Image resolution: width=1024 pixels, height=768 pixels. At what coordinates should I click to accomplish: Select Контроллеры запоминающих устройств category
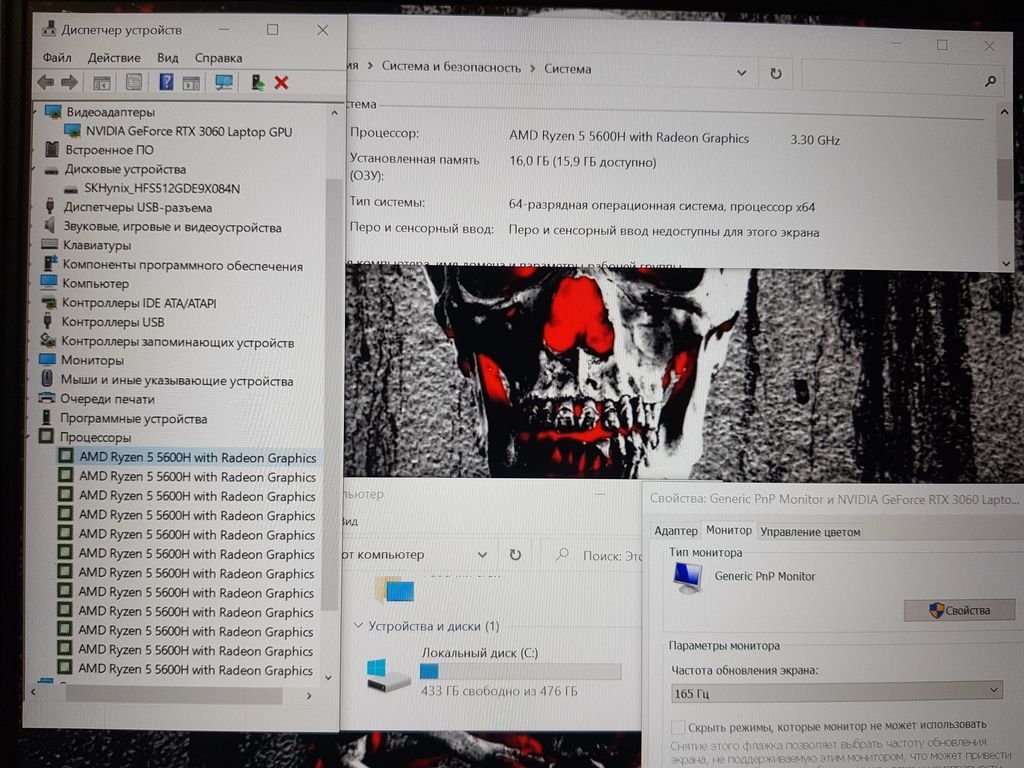(x=178, y=342)
